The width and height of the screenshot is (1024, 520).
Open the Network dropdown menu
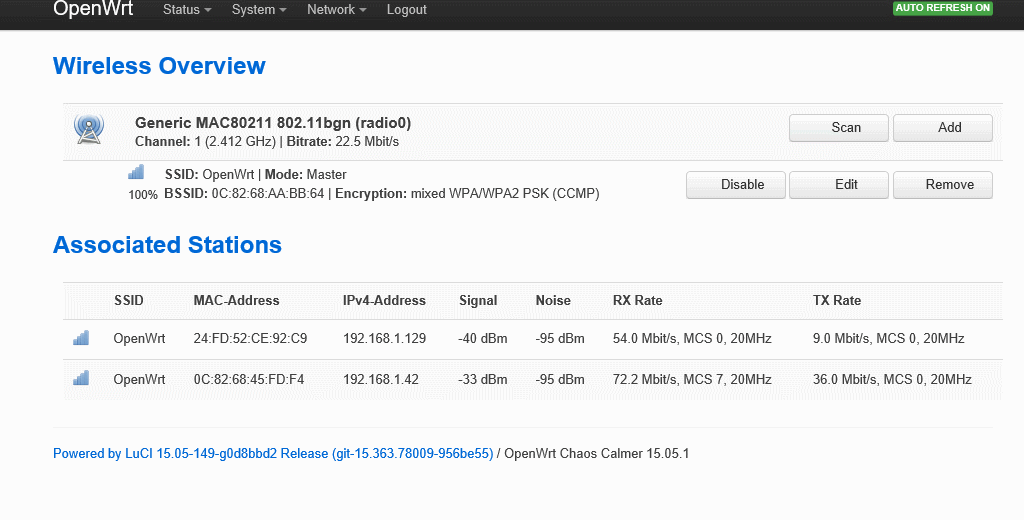coord(336,10)
